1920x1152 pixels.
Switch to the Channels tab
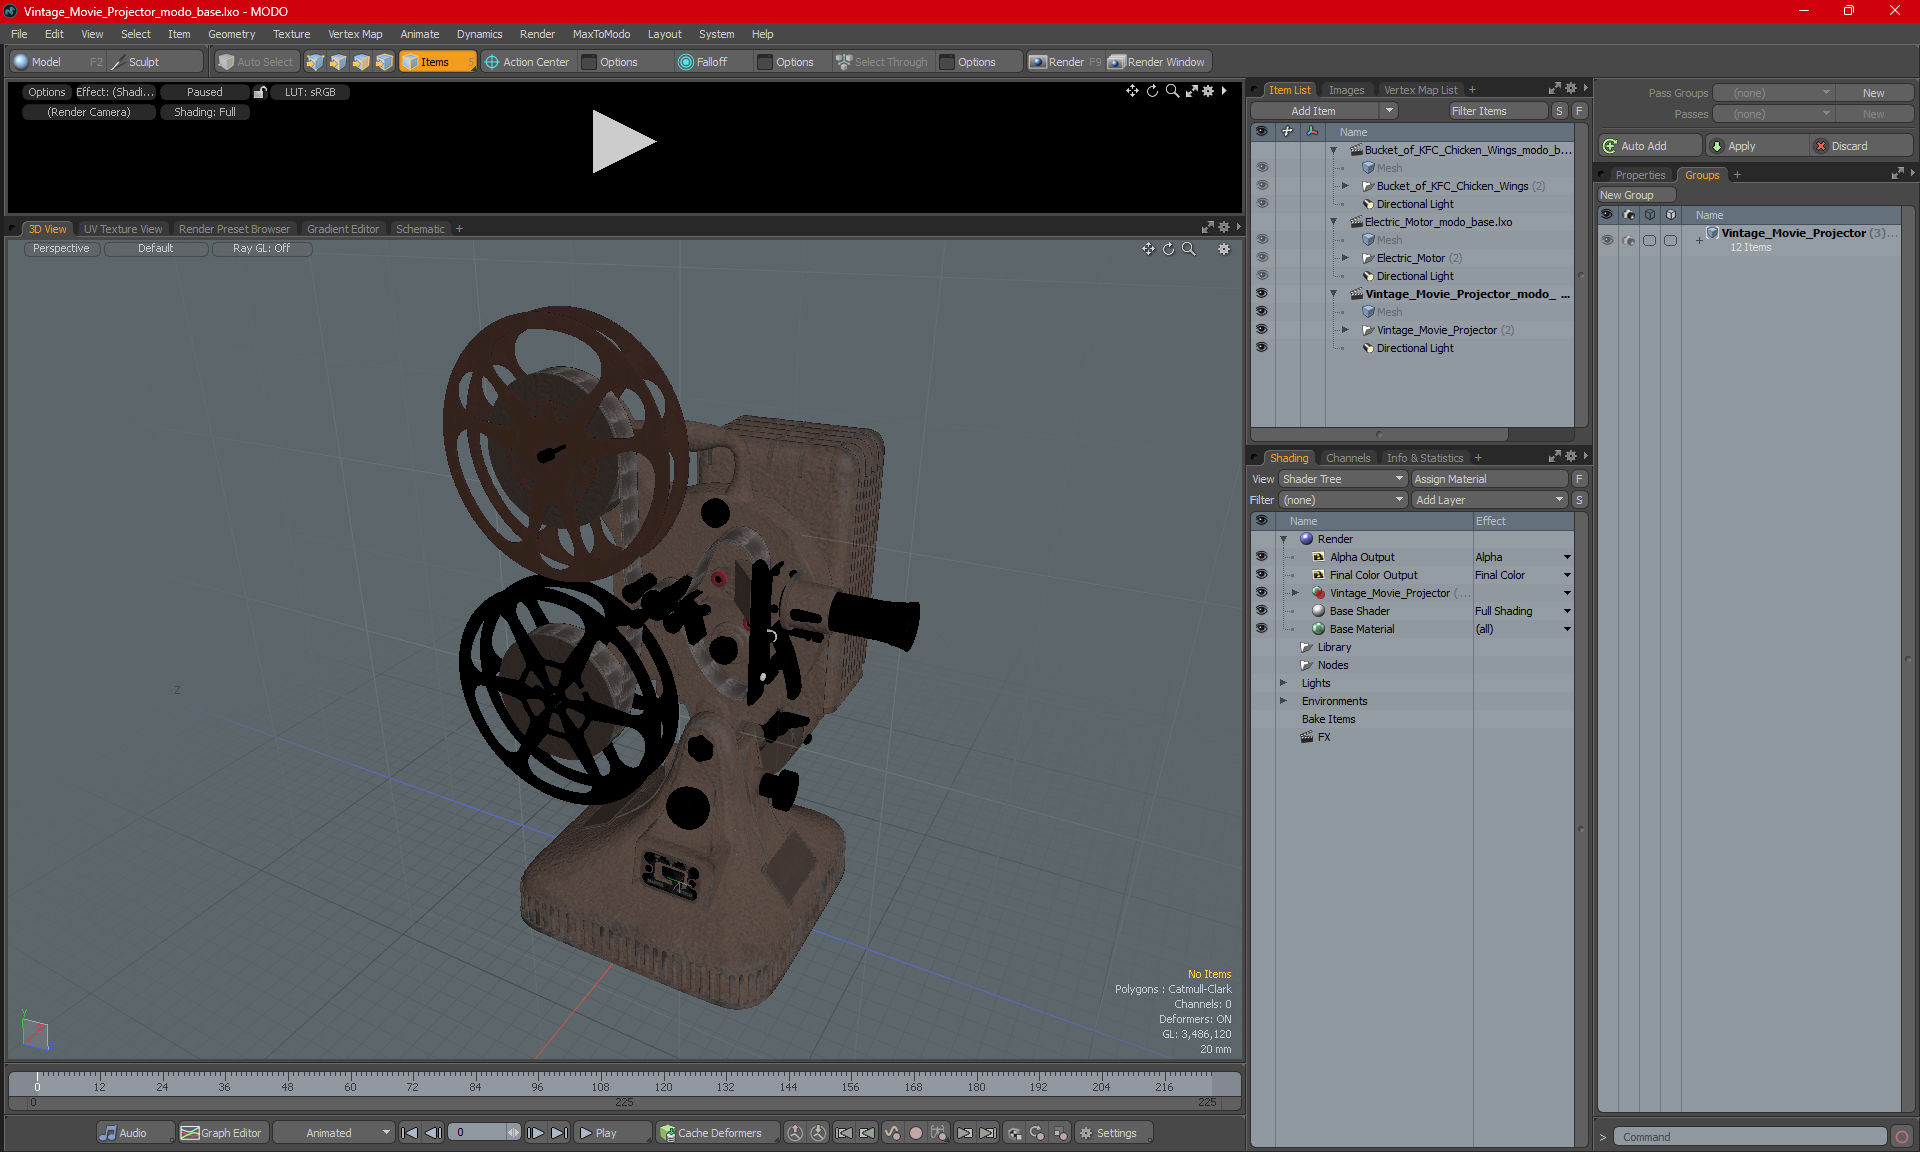[x=1347, y=458]
